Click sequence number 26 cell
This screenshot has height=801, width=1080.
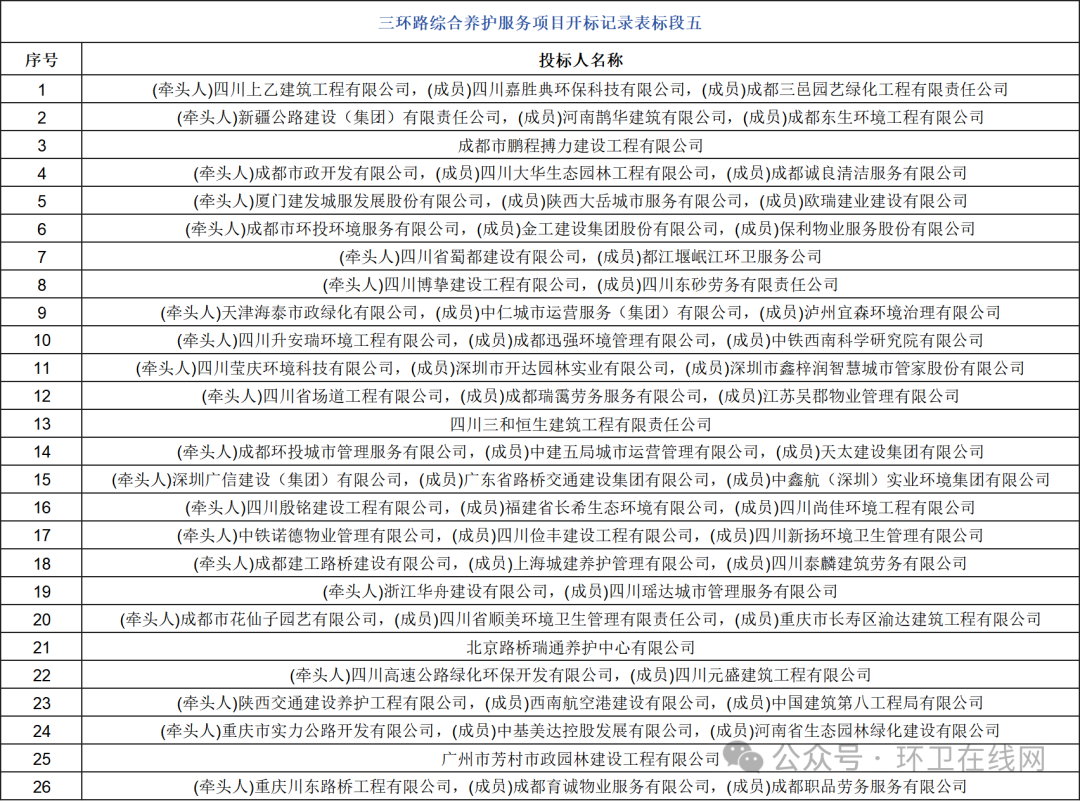point(41,787)
